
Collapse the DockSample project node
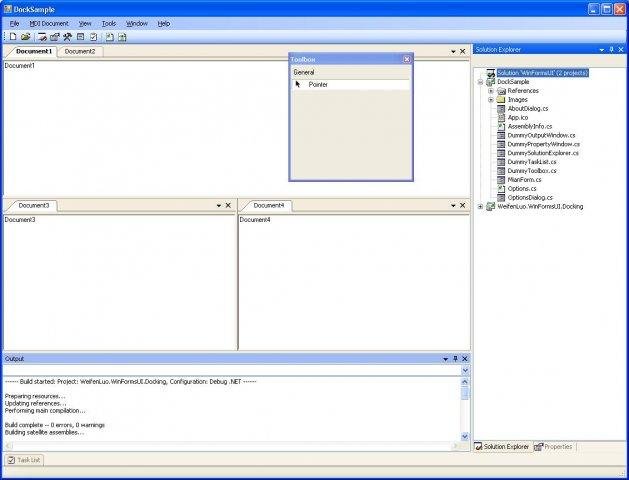(481, 82)
